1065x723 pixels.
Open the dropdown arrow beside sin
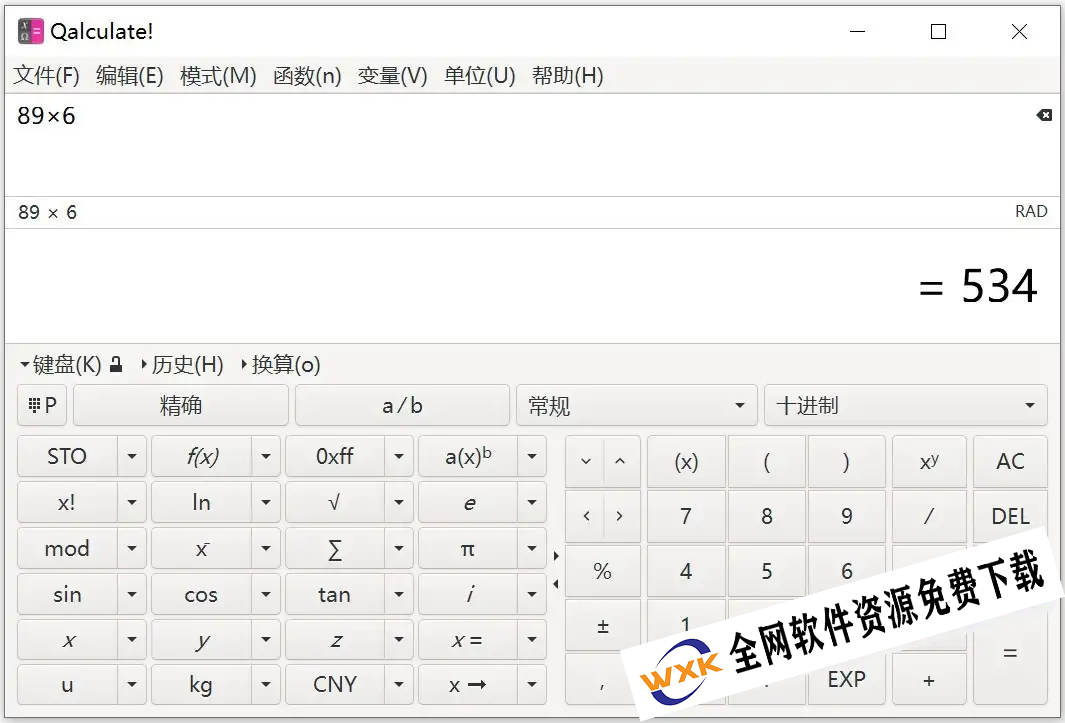coord(132,595)
